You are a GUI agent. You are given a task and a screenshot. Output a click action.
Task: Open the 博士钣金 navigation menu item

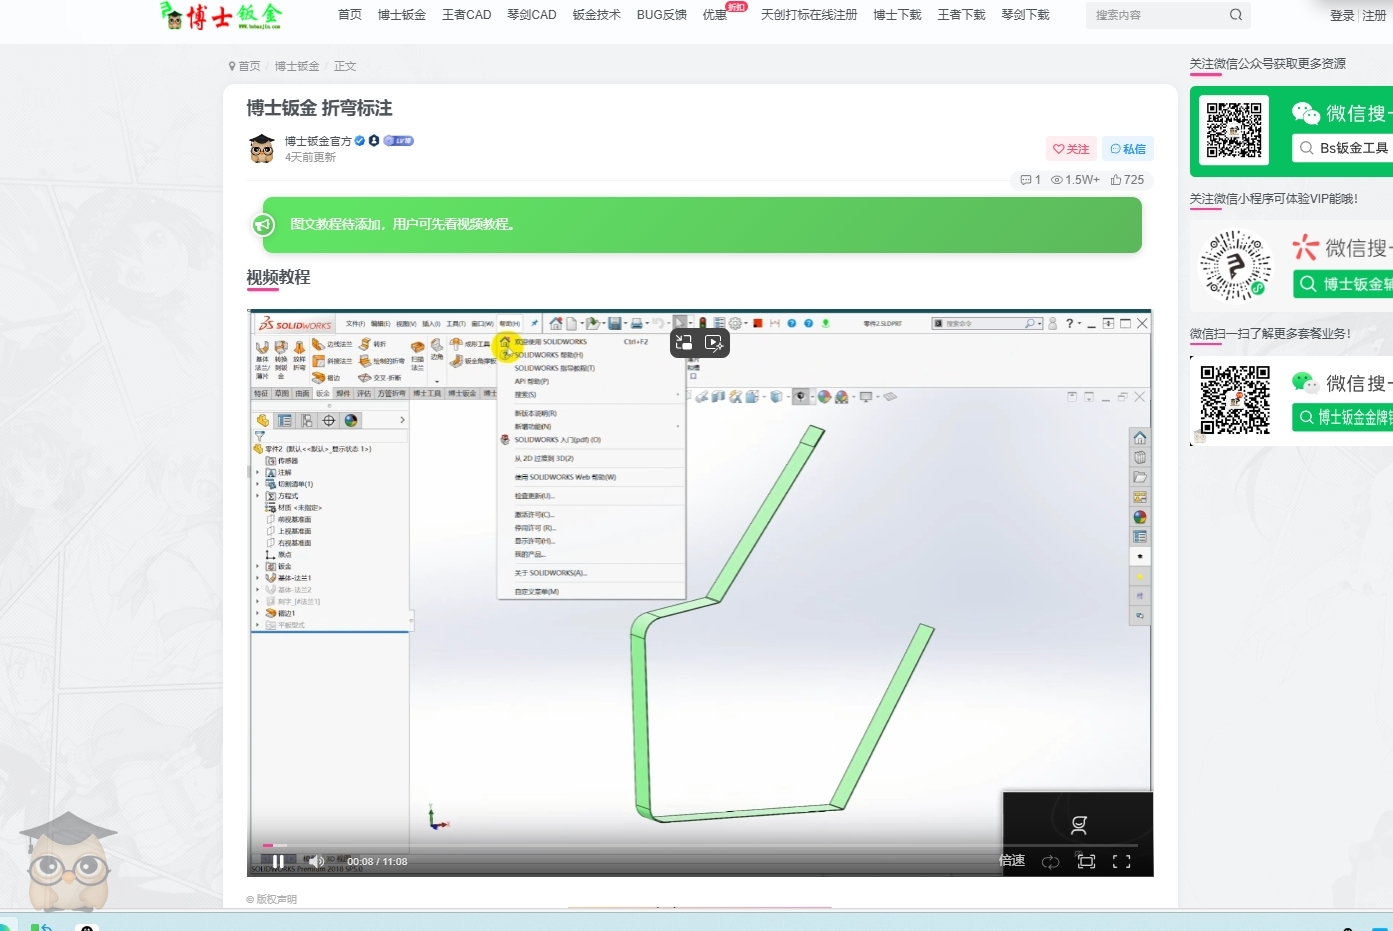point(402,15)
